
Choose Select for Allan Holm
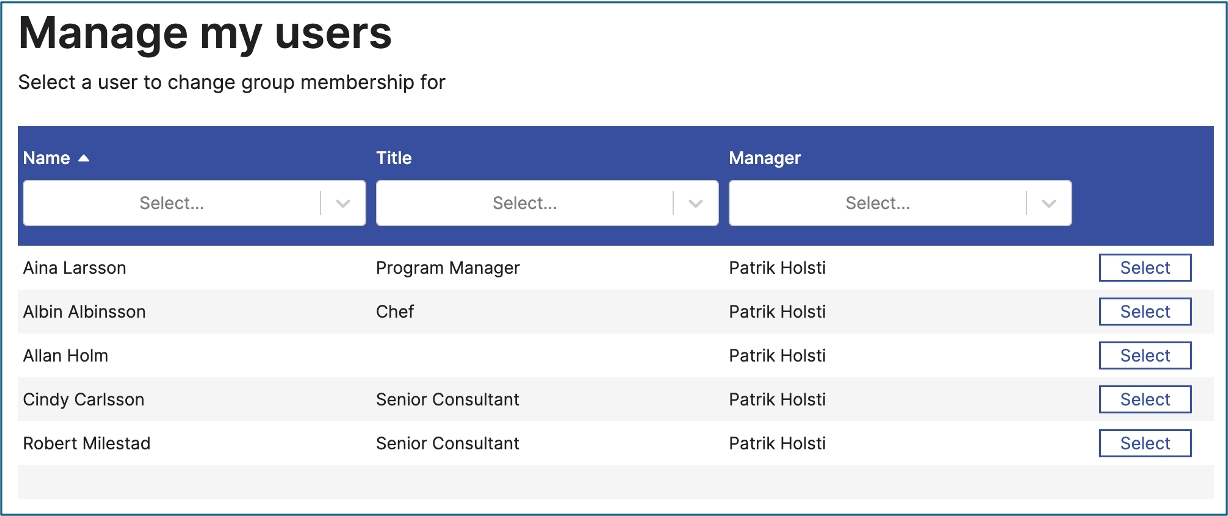[1145, 356]
